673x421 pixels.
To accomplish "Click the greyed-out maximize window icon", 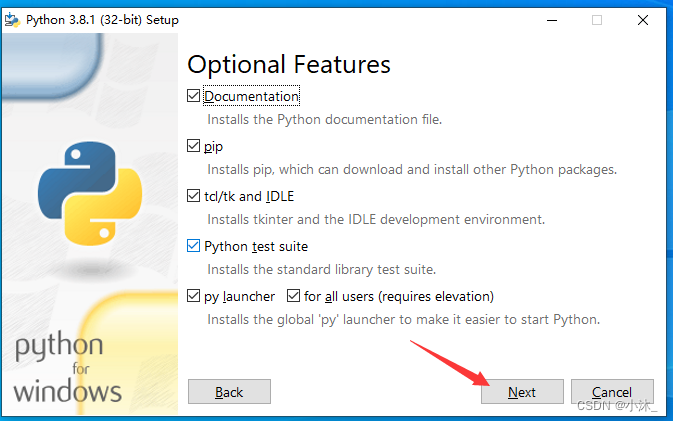I will coord(597,20).
